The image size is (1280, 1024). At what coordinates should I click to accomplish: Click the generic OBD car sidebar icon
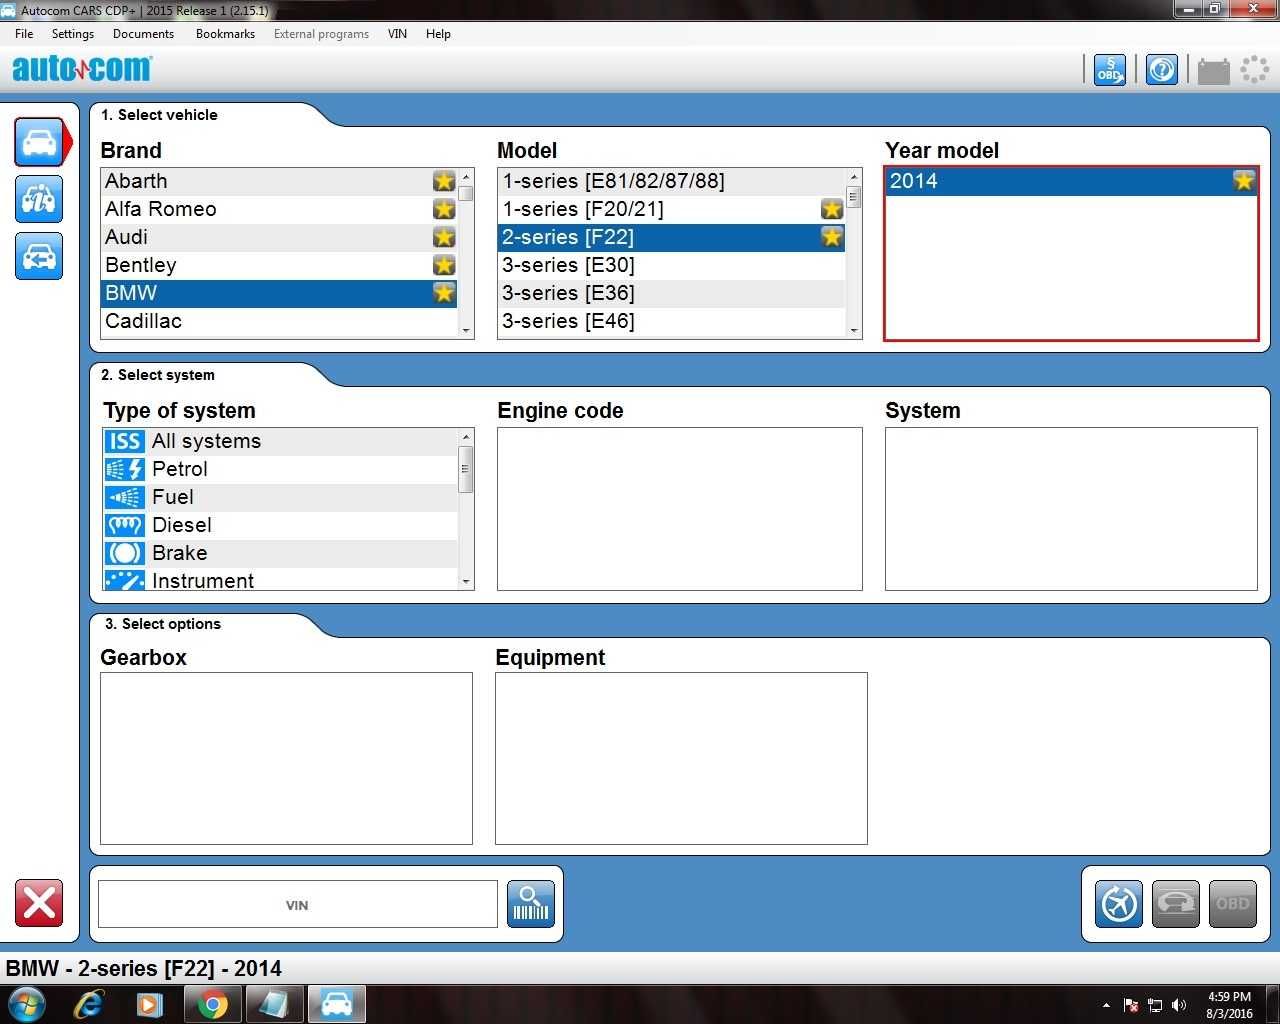click(x=39, y=256)
